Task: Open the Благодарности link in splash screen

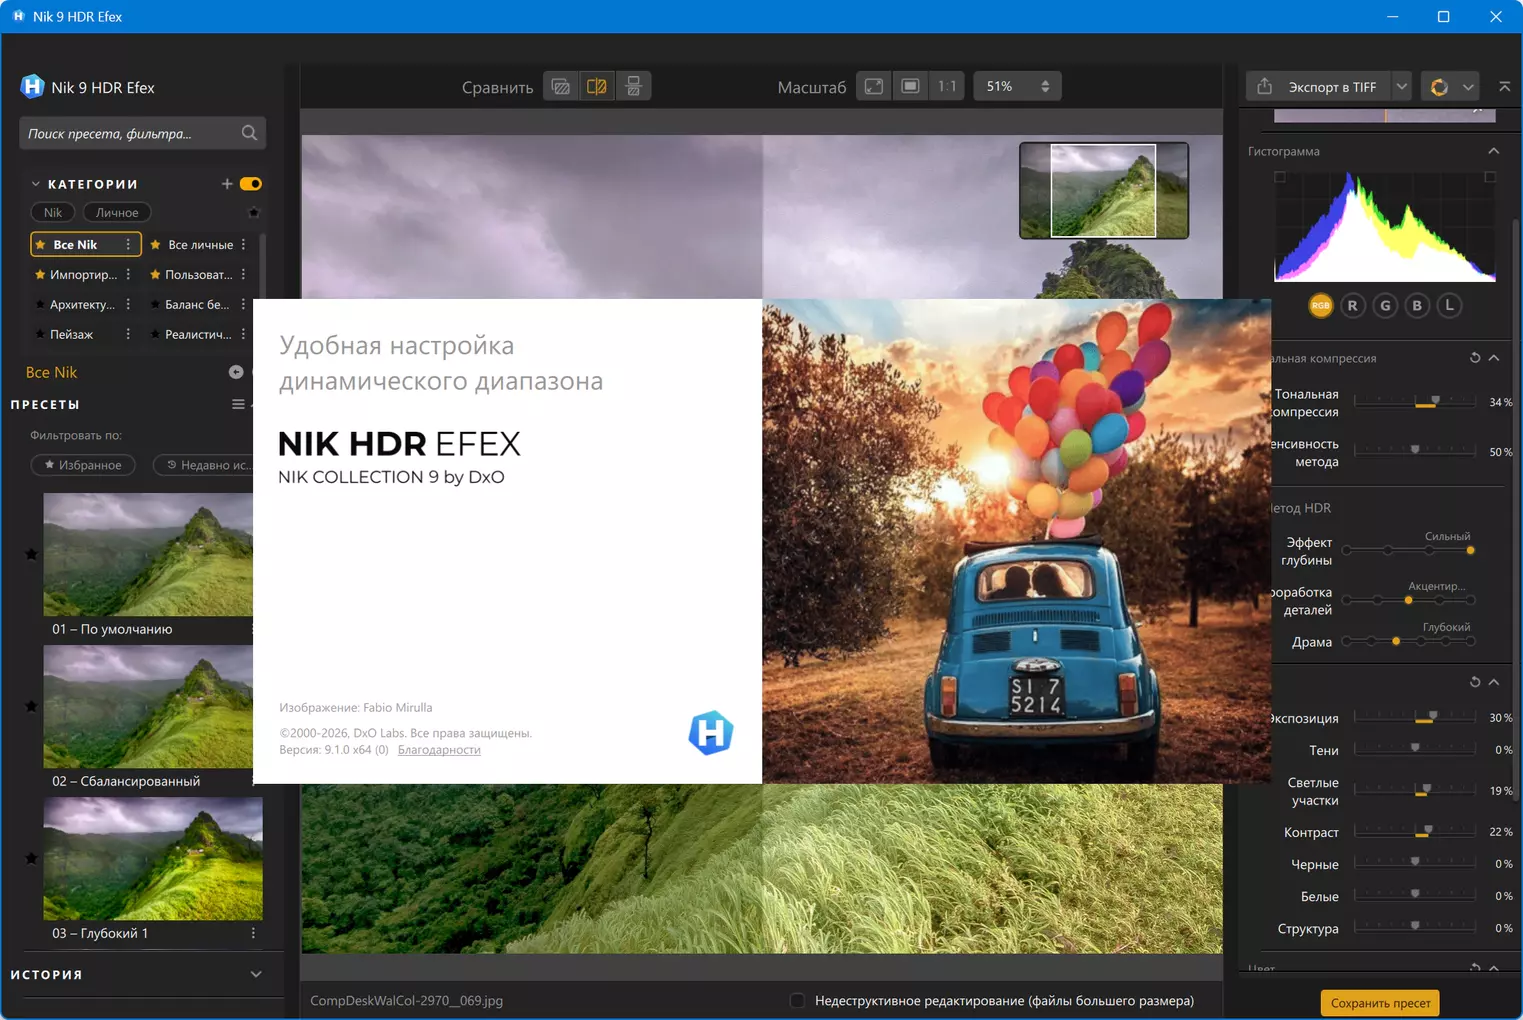Action: coord(439,750)
